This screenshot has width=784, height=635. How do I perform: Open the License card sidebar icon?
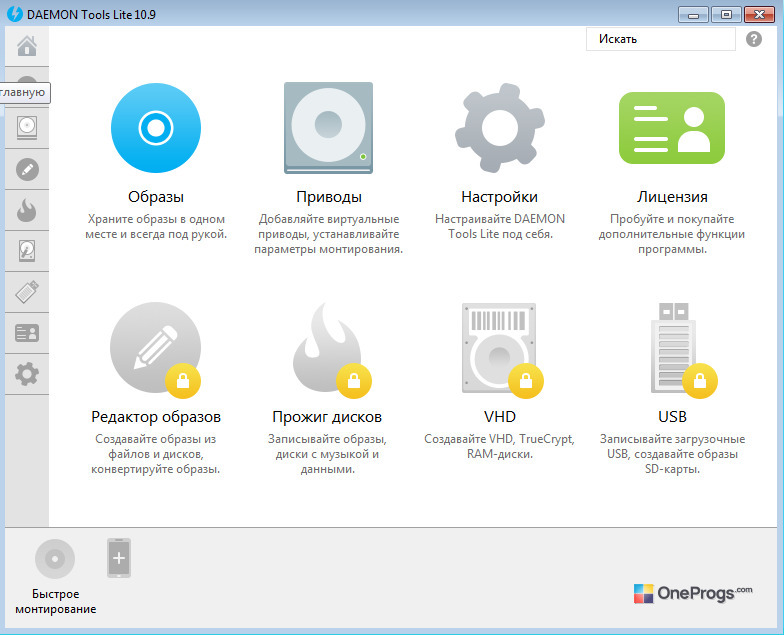27,333
